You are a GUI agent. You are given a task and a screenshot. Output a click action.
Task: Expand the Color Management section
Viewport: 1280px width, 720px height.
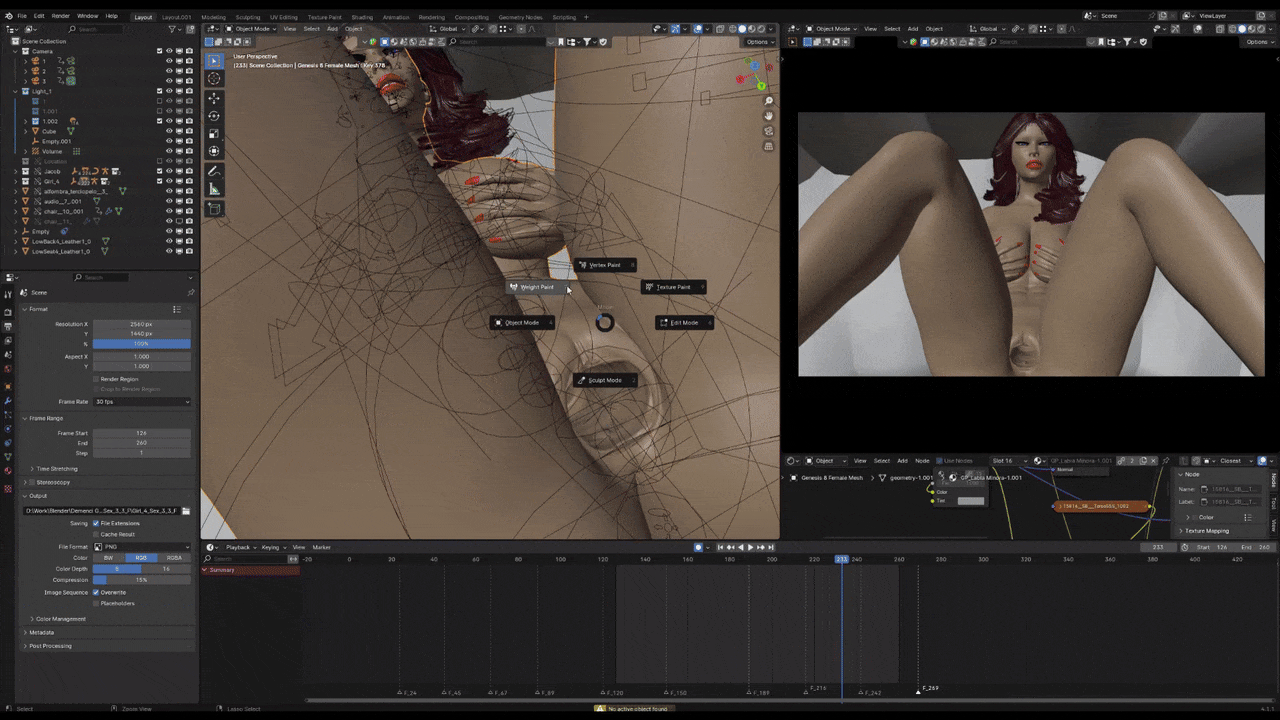tap(60, 619)
